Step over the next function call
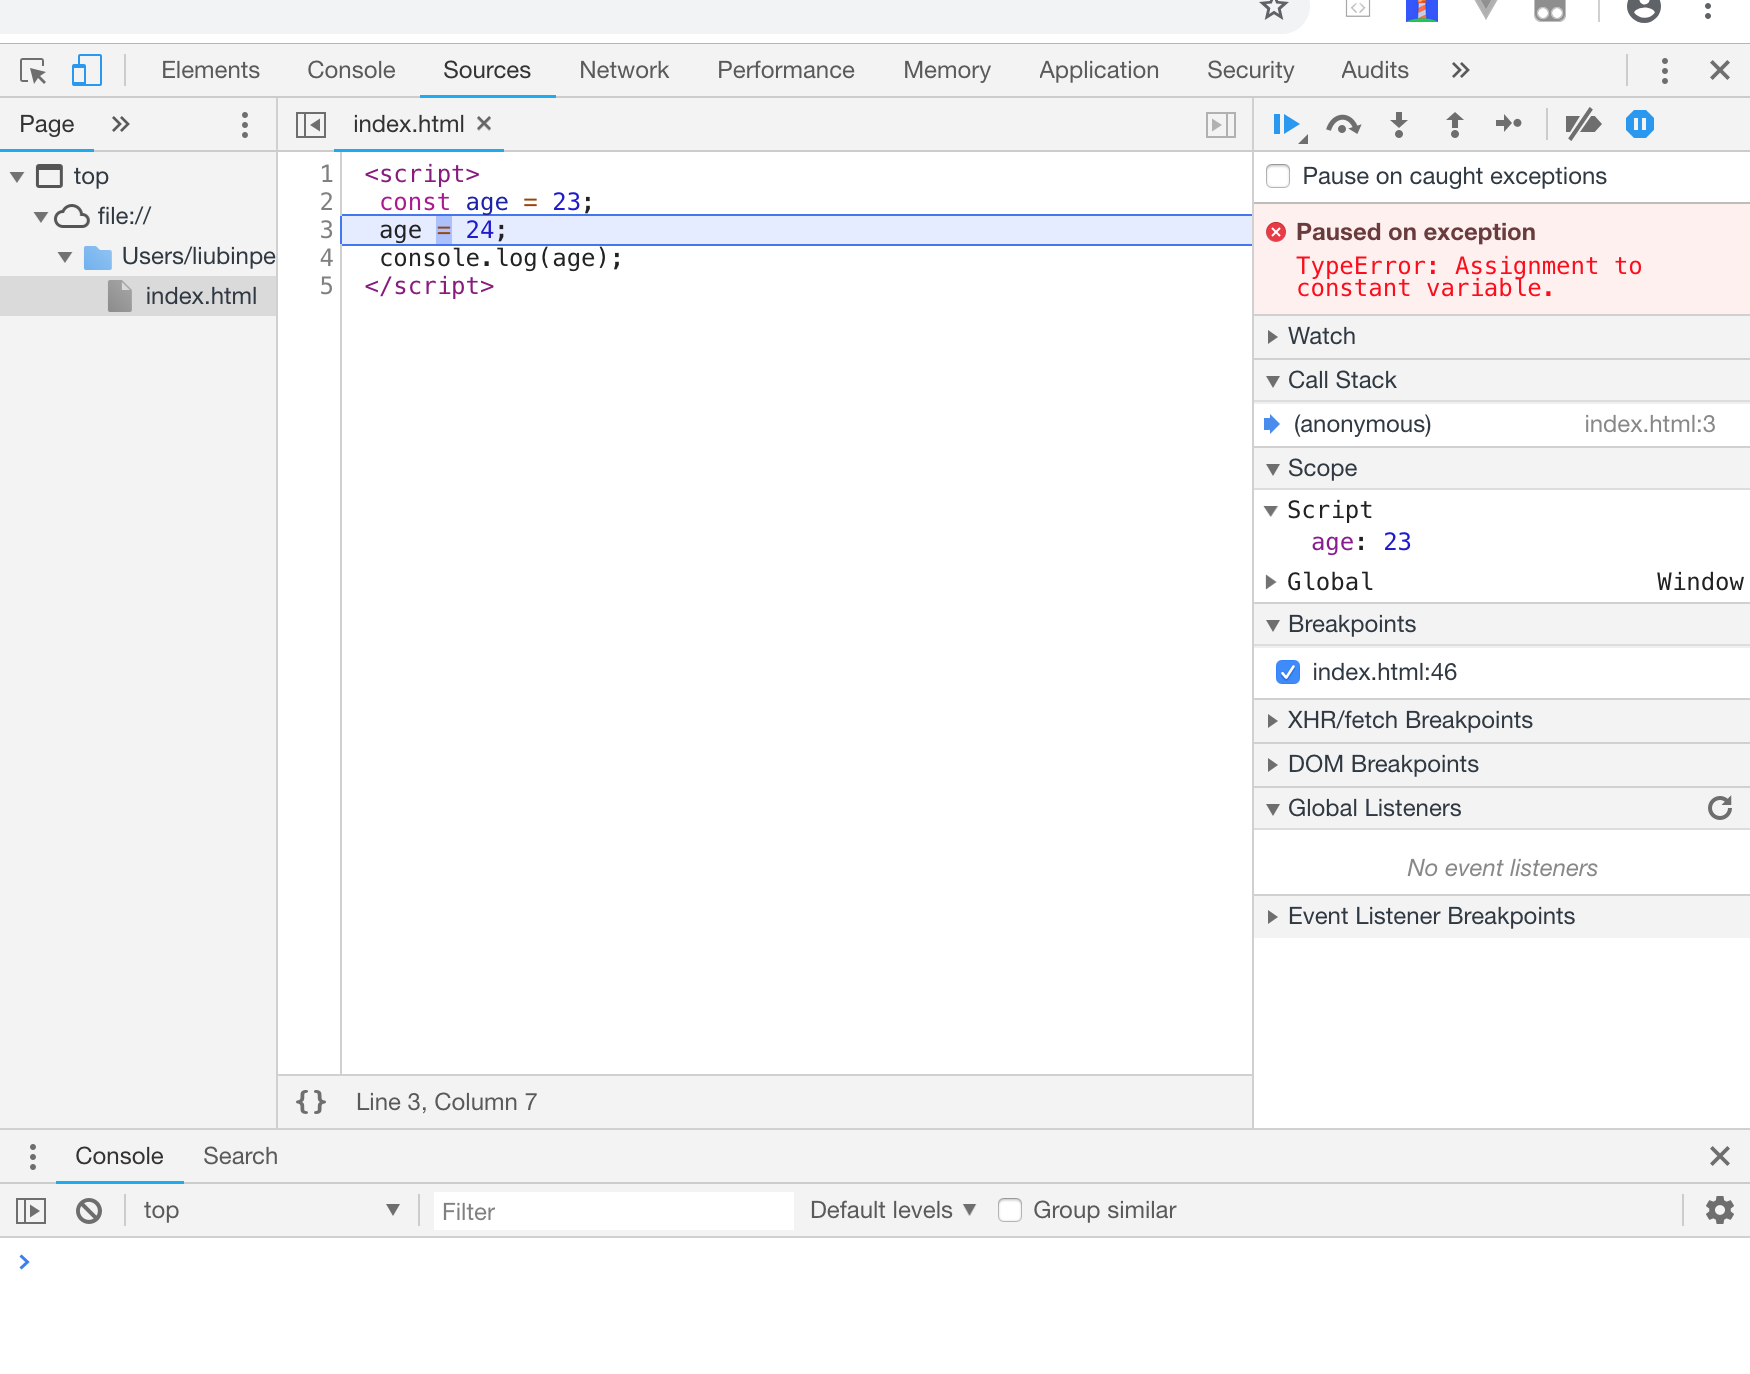 (x=1343, y=125)
